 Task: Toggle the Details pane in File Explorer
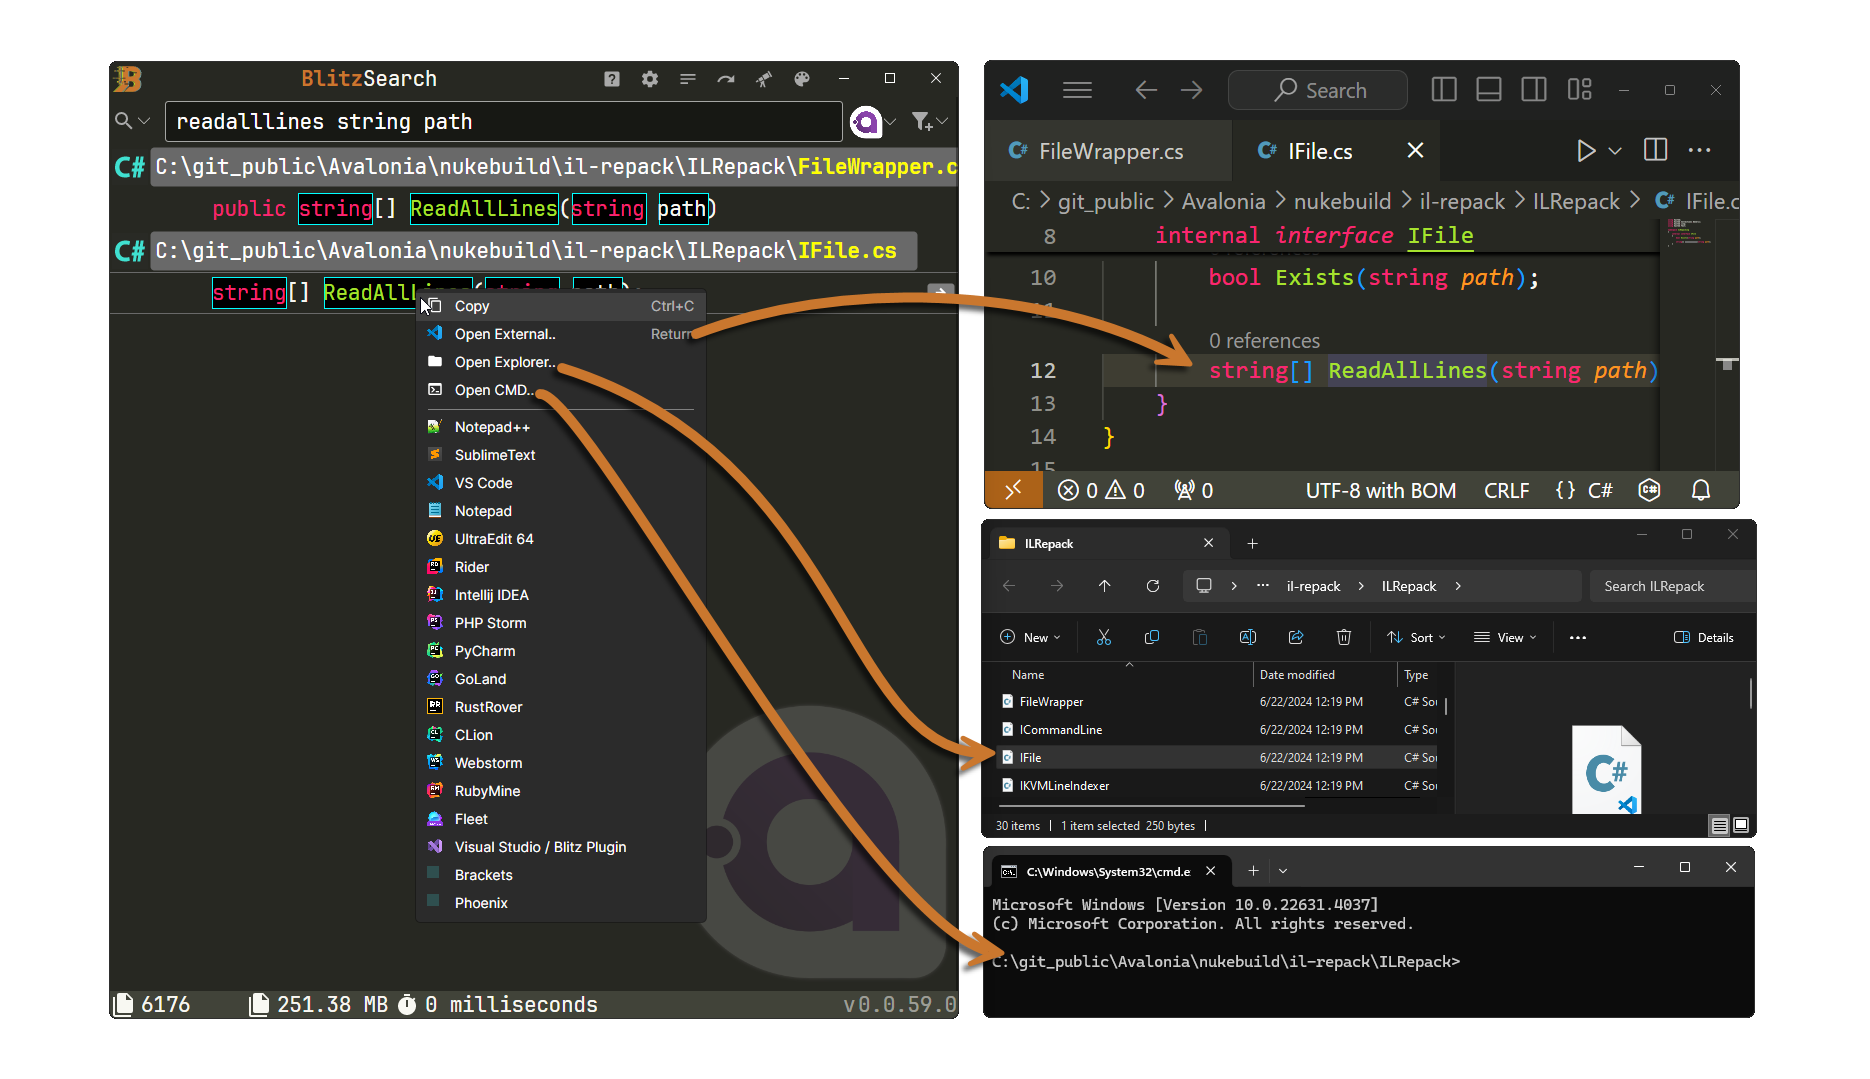click(1704, 638)
